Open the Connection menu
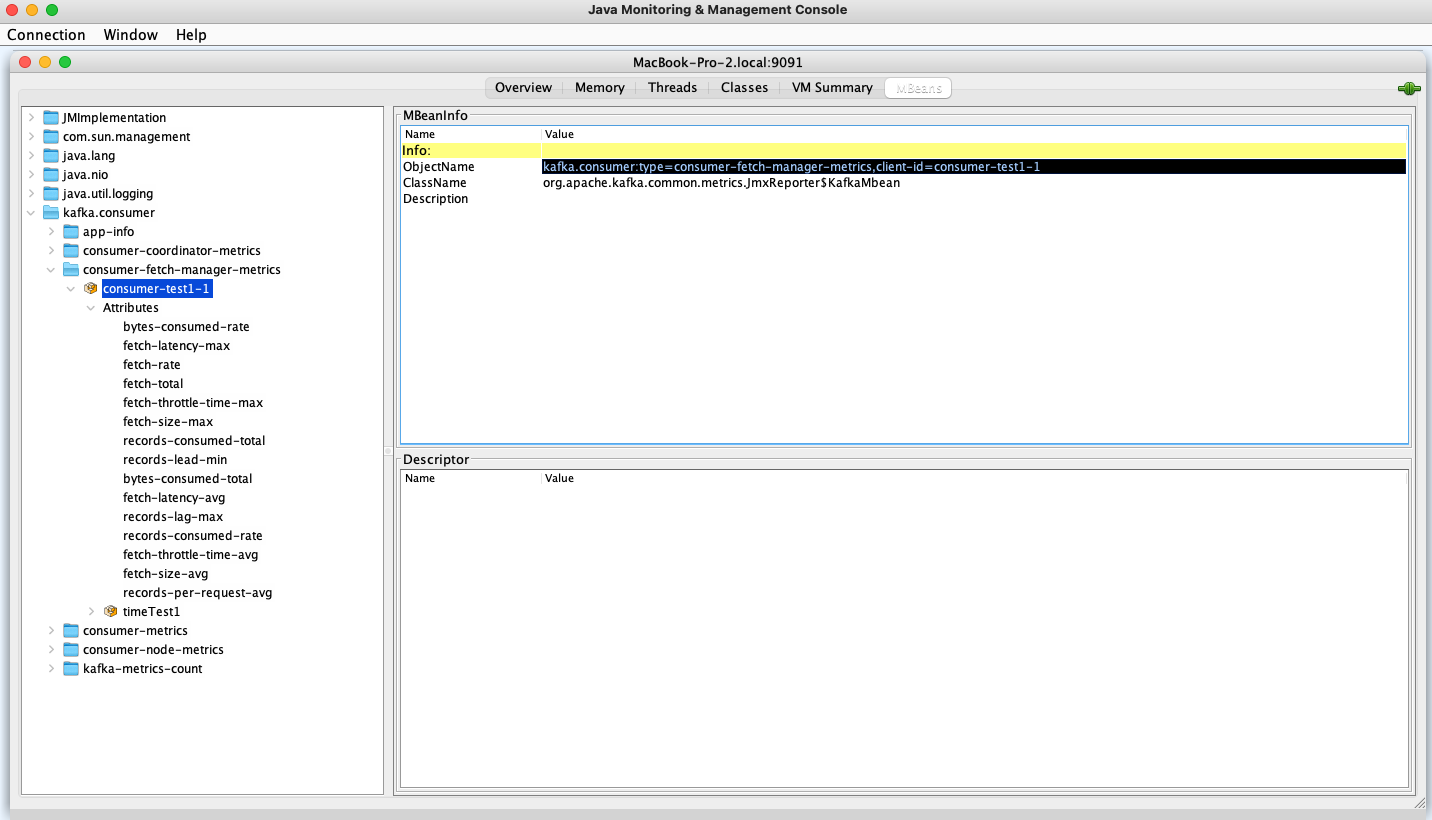Screen dimensions: 1432x820 46,34
